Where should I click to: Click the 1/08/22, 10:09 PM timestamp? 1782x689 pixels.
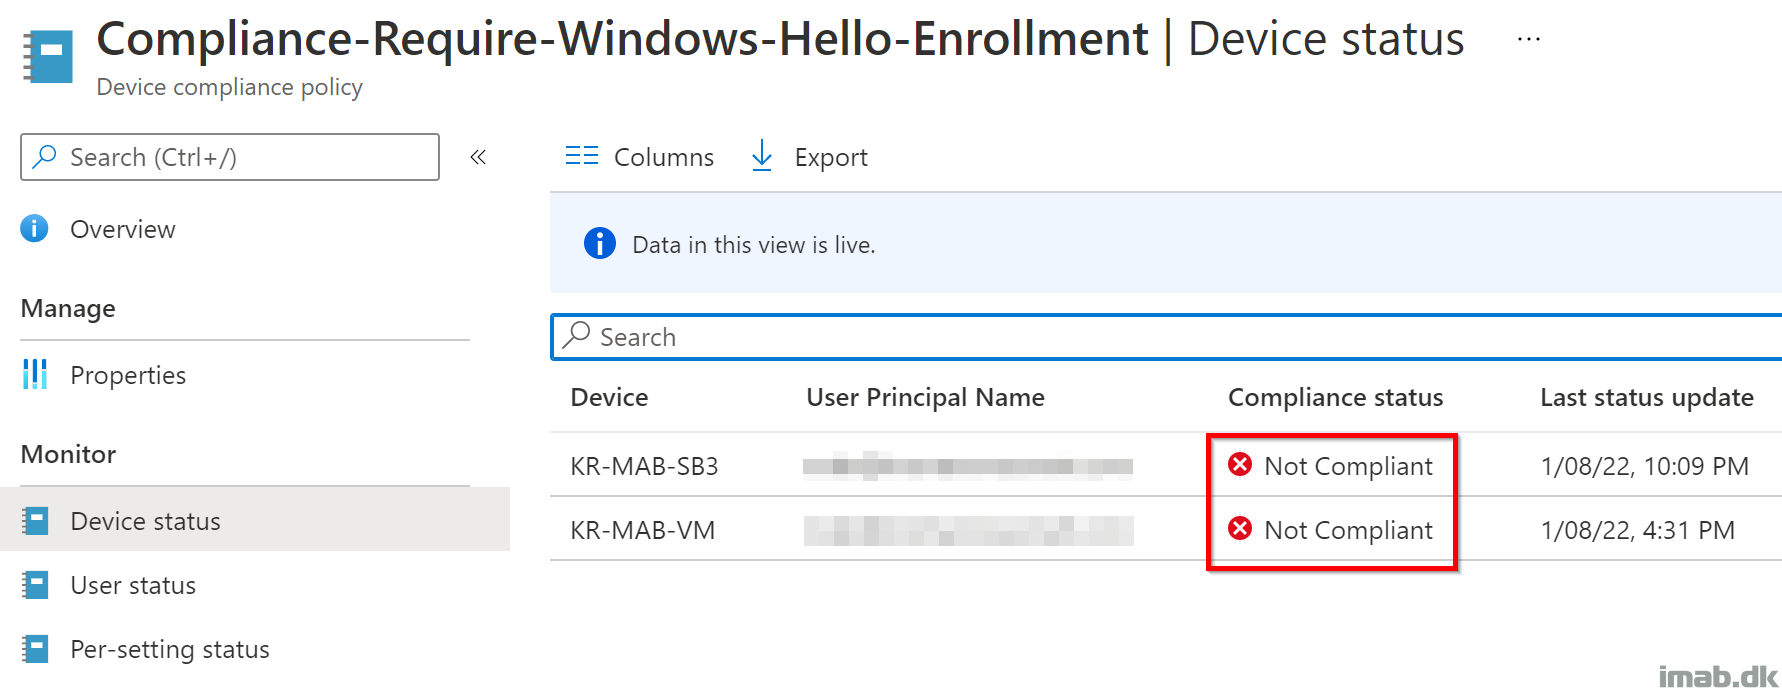[x=1644, y=466]
